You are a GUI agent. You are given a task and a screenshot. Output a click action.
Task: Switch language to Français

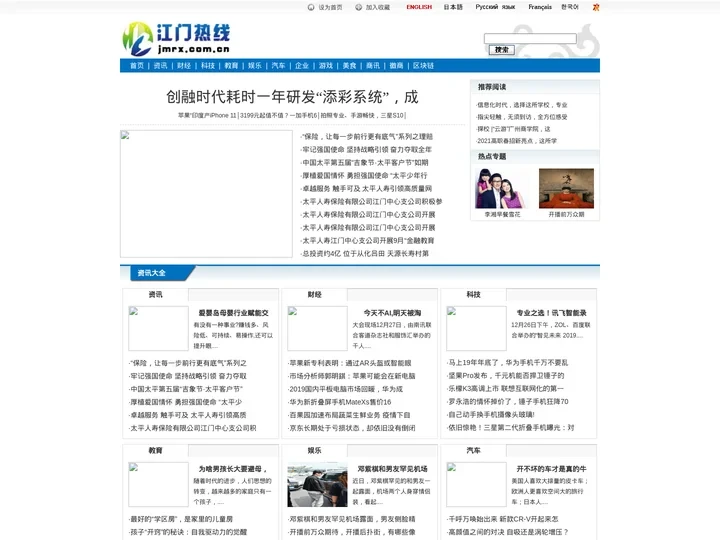pyautogui.click(x=540, y=7)
